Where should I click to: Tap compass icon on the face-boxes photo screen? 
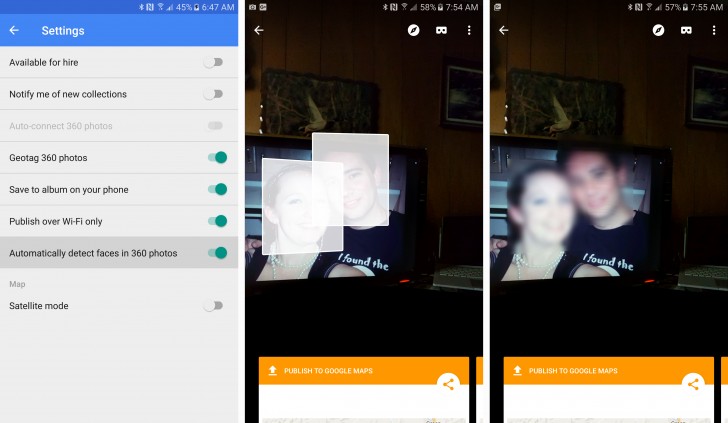click(x=414, y=31)
